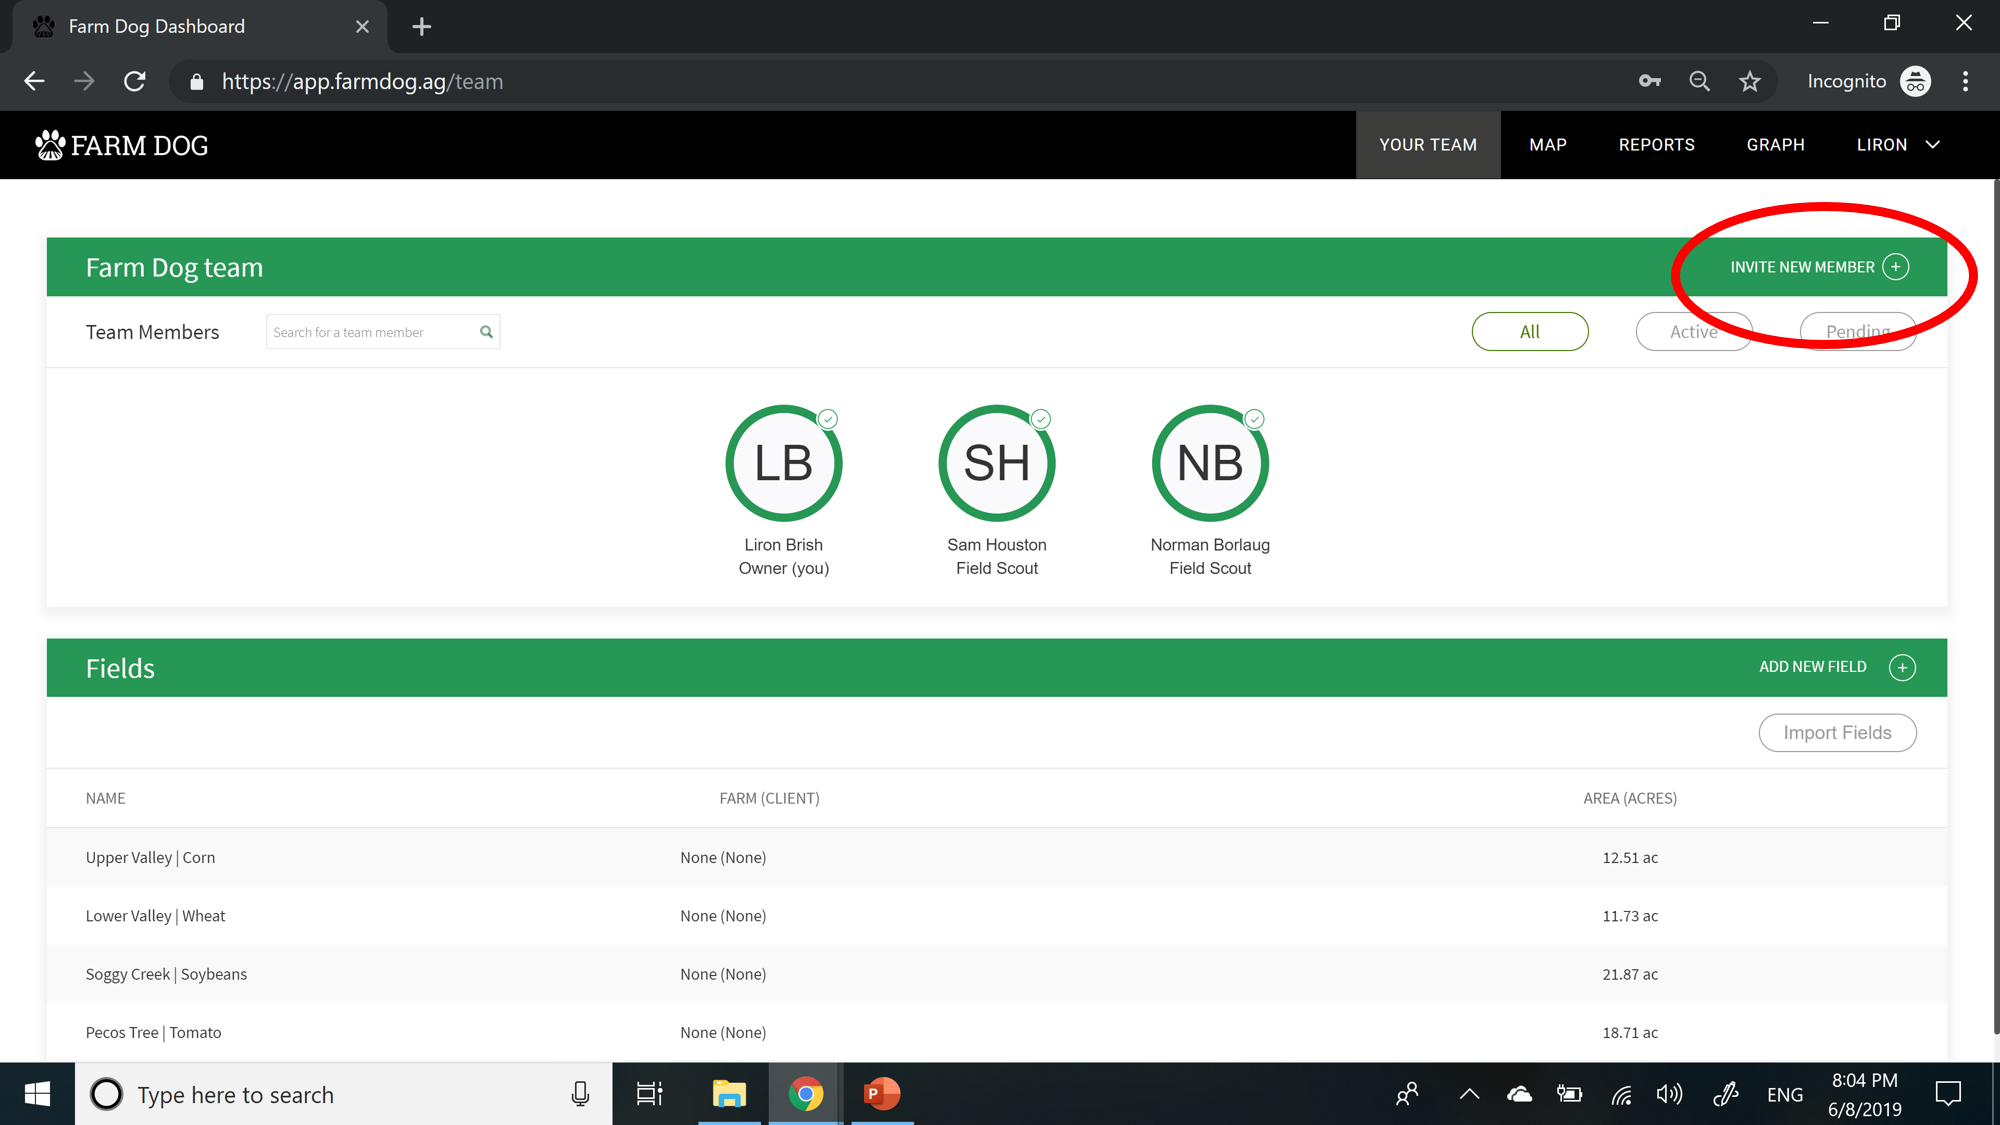The height and width of the screenshot is (1125, 2000).
Task: Select the All members filter
Action: click(x=1529, y=332)
